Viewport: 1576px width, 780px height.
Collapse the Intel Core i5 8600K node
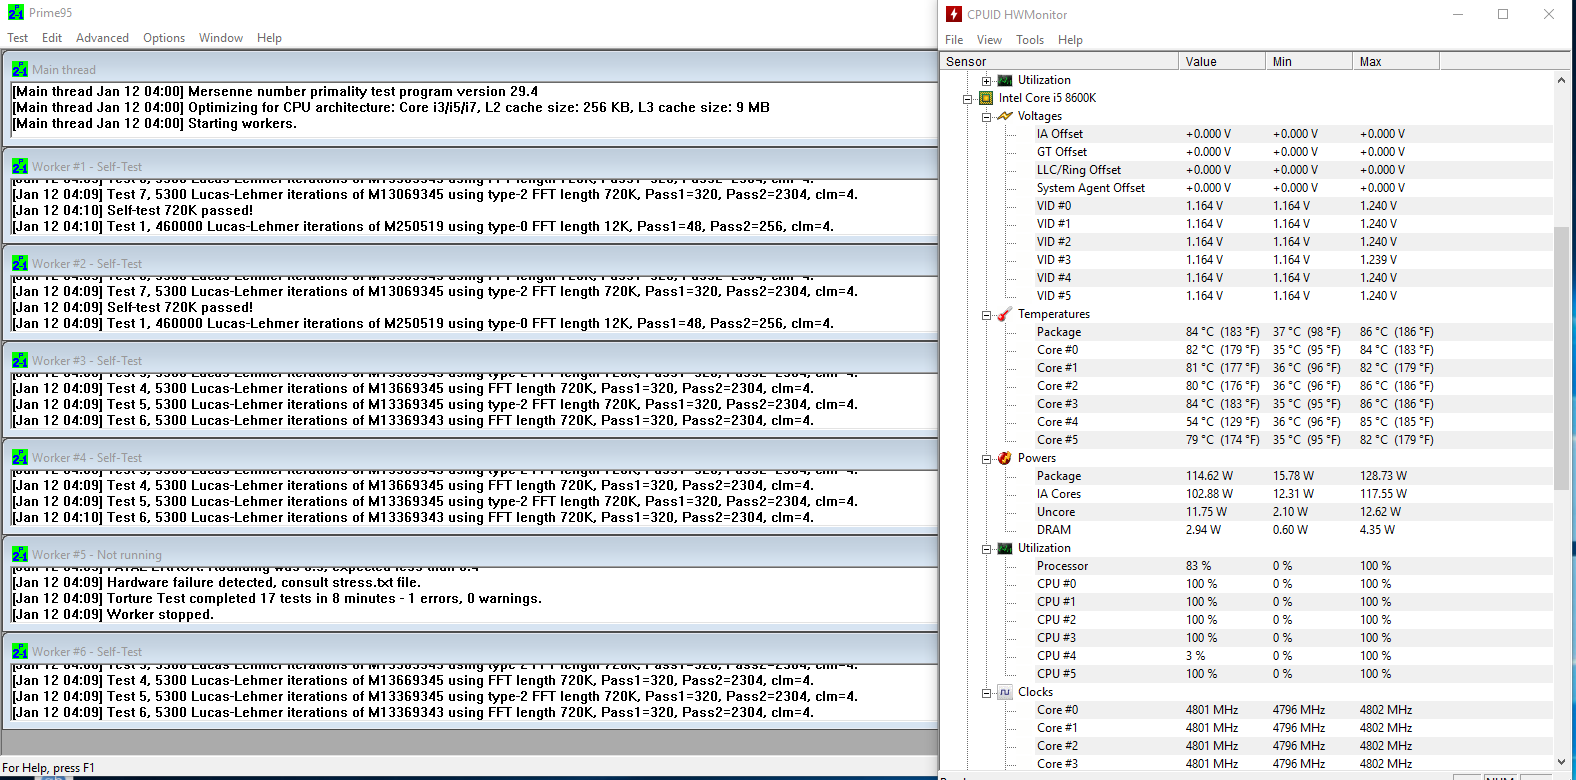(967, 98)
